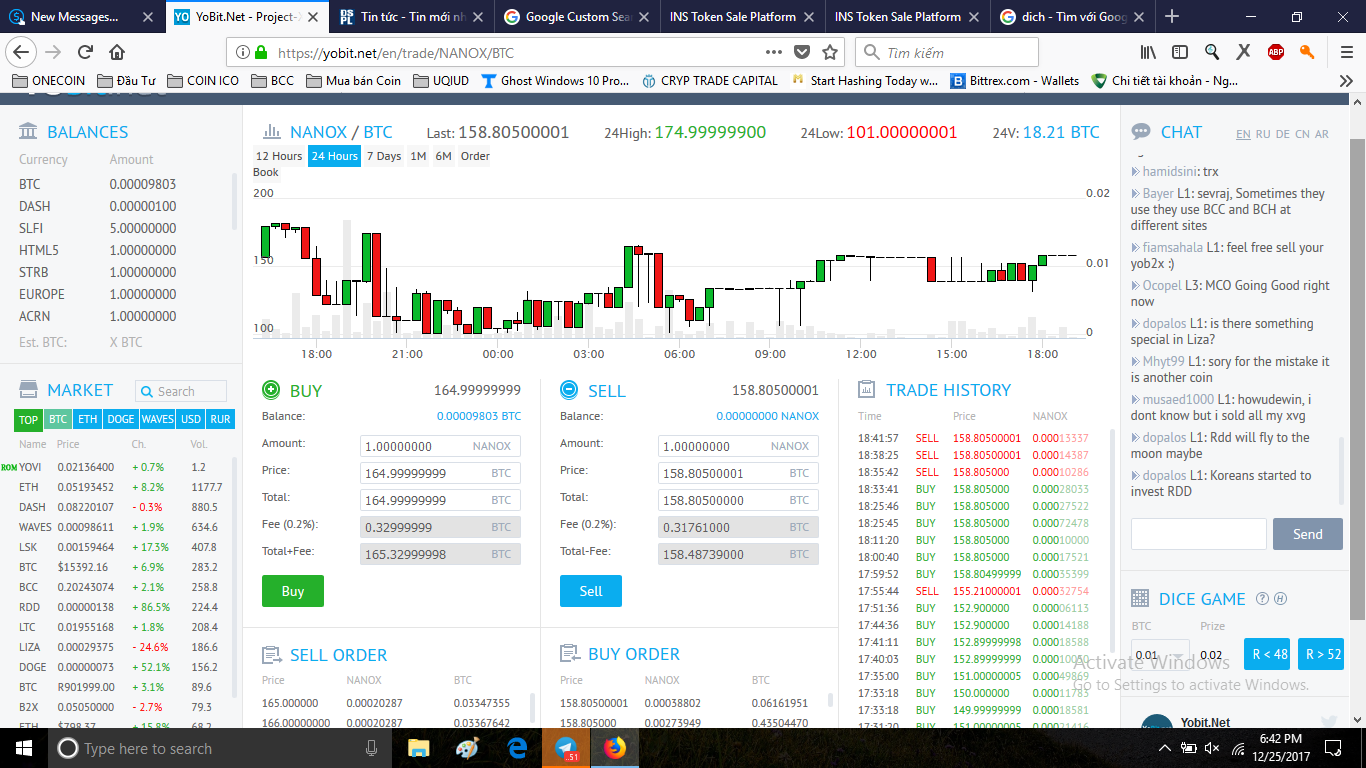Switch to the Google Custom Search browser tab

tap(578, 16)
